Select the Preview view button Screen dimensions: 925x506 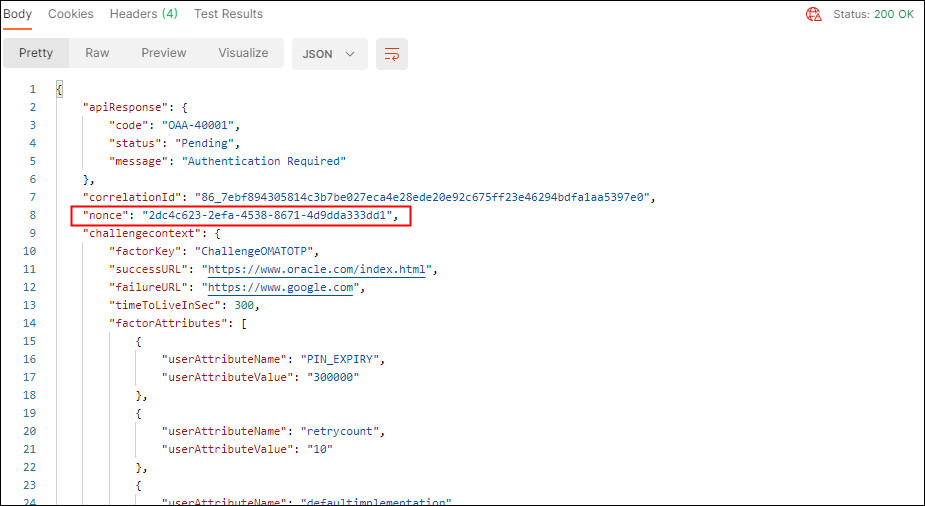[163, 53]
